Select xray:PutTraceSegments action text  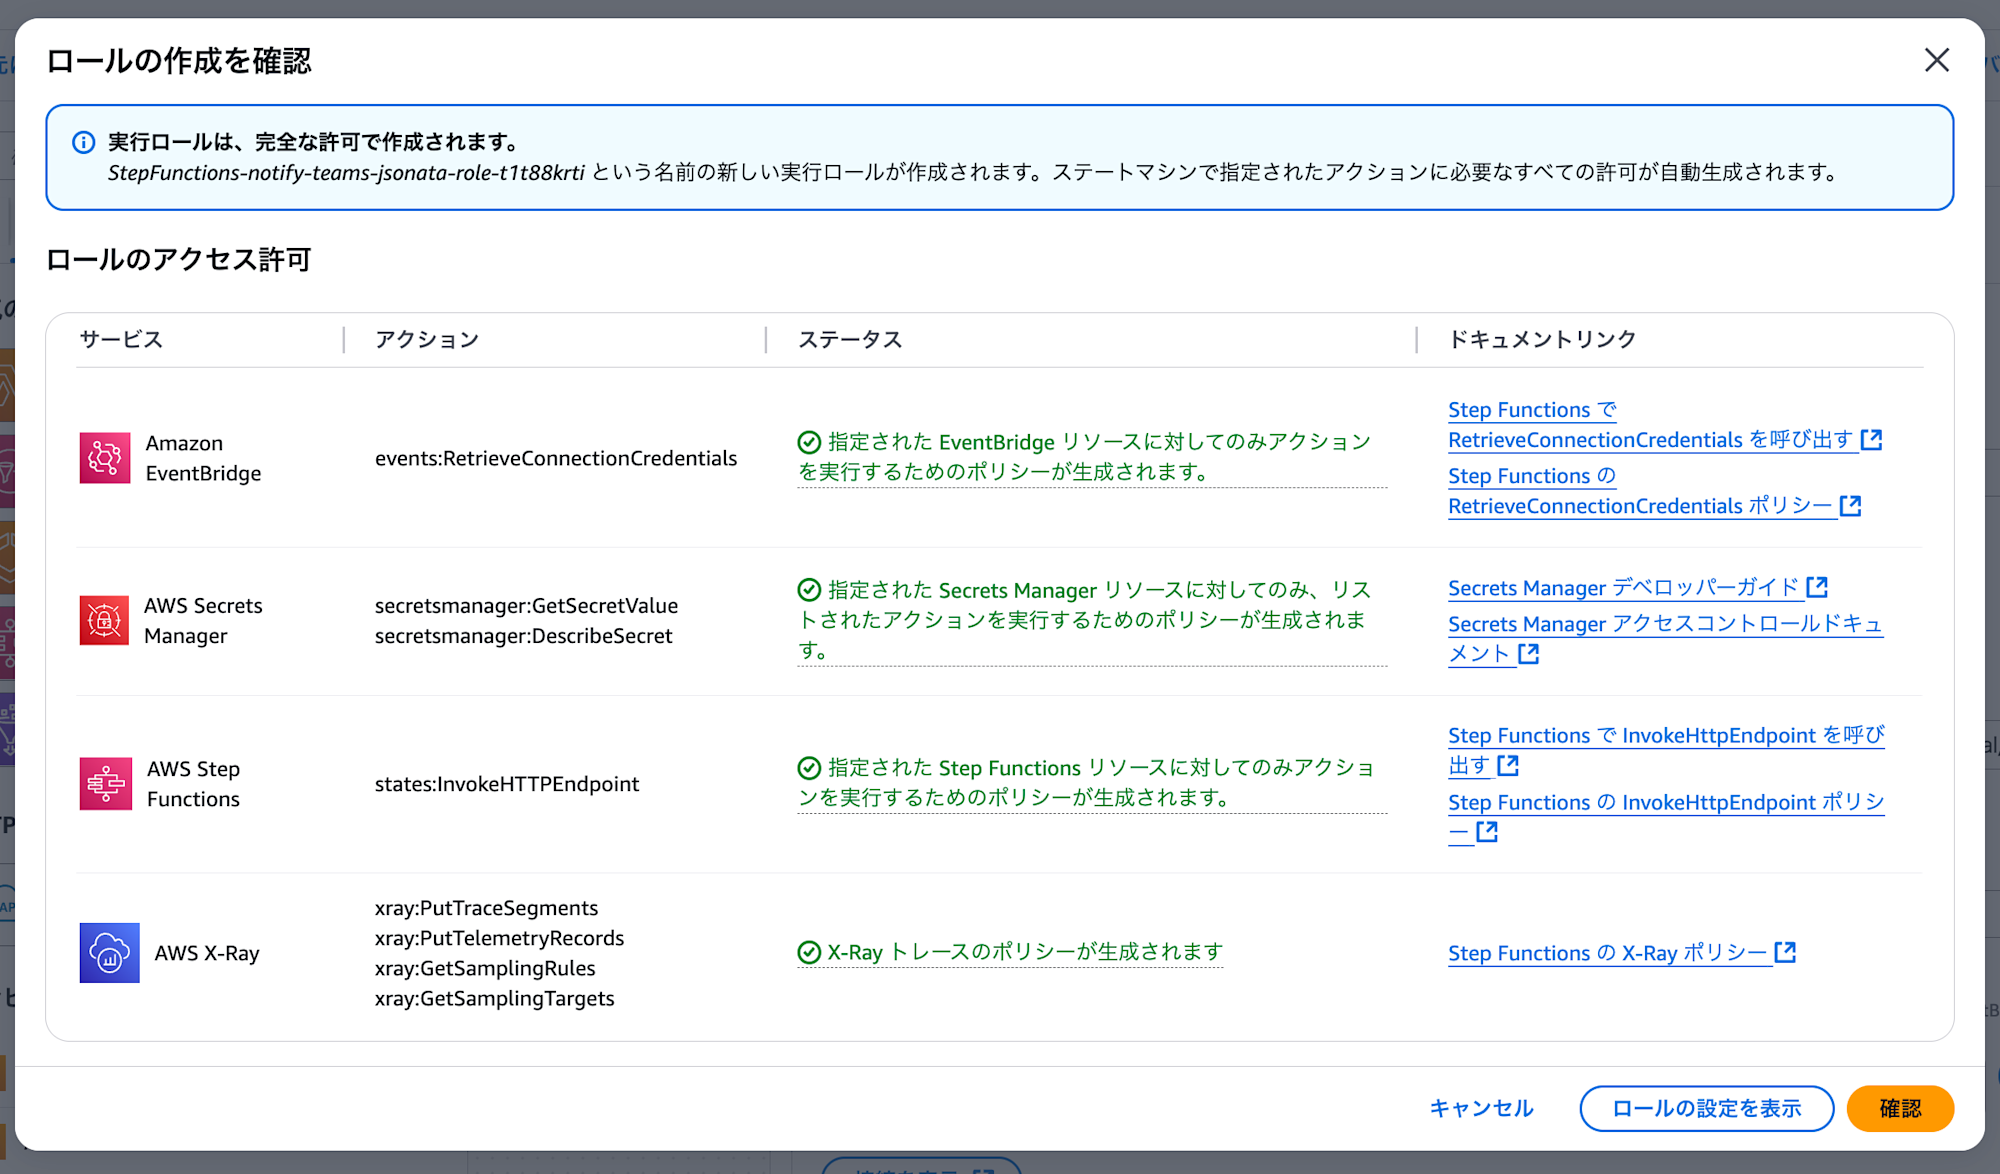(x=486, y=908)
